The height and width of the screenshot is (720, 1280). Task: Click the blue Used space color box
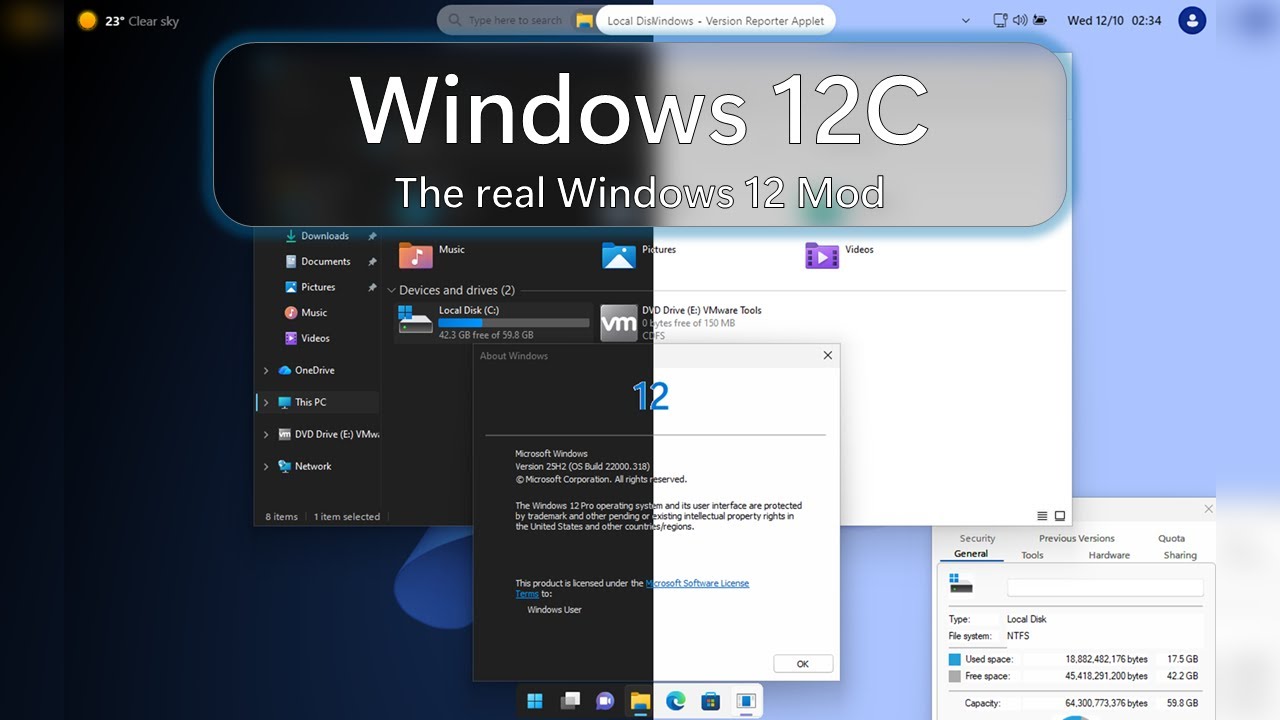(955, 660)
